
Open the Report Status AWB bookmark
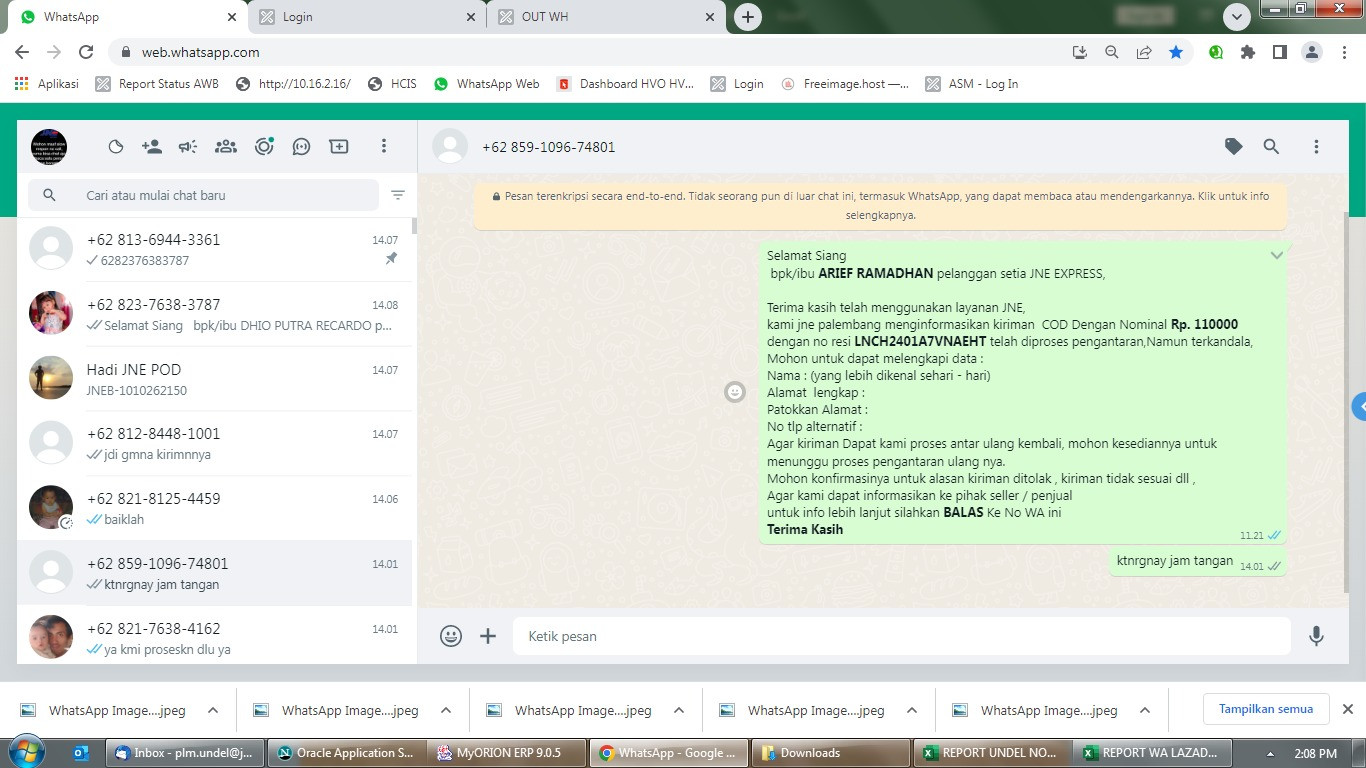pos(157,84)
